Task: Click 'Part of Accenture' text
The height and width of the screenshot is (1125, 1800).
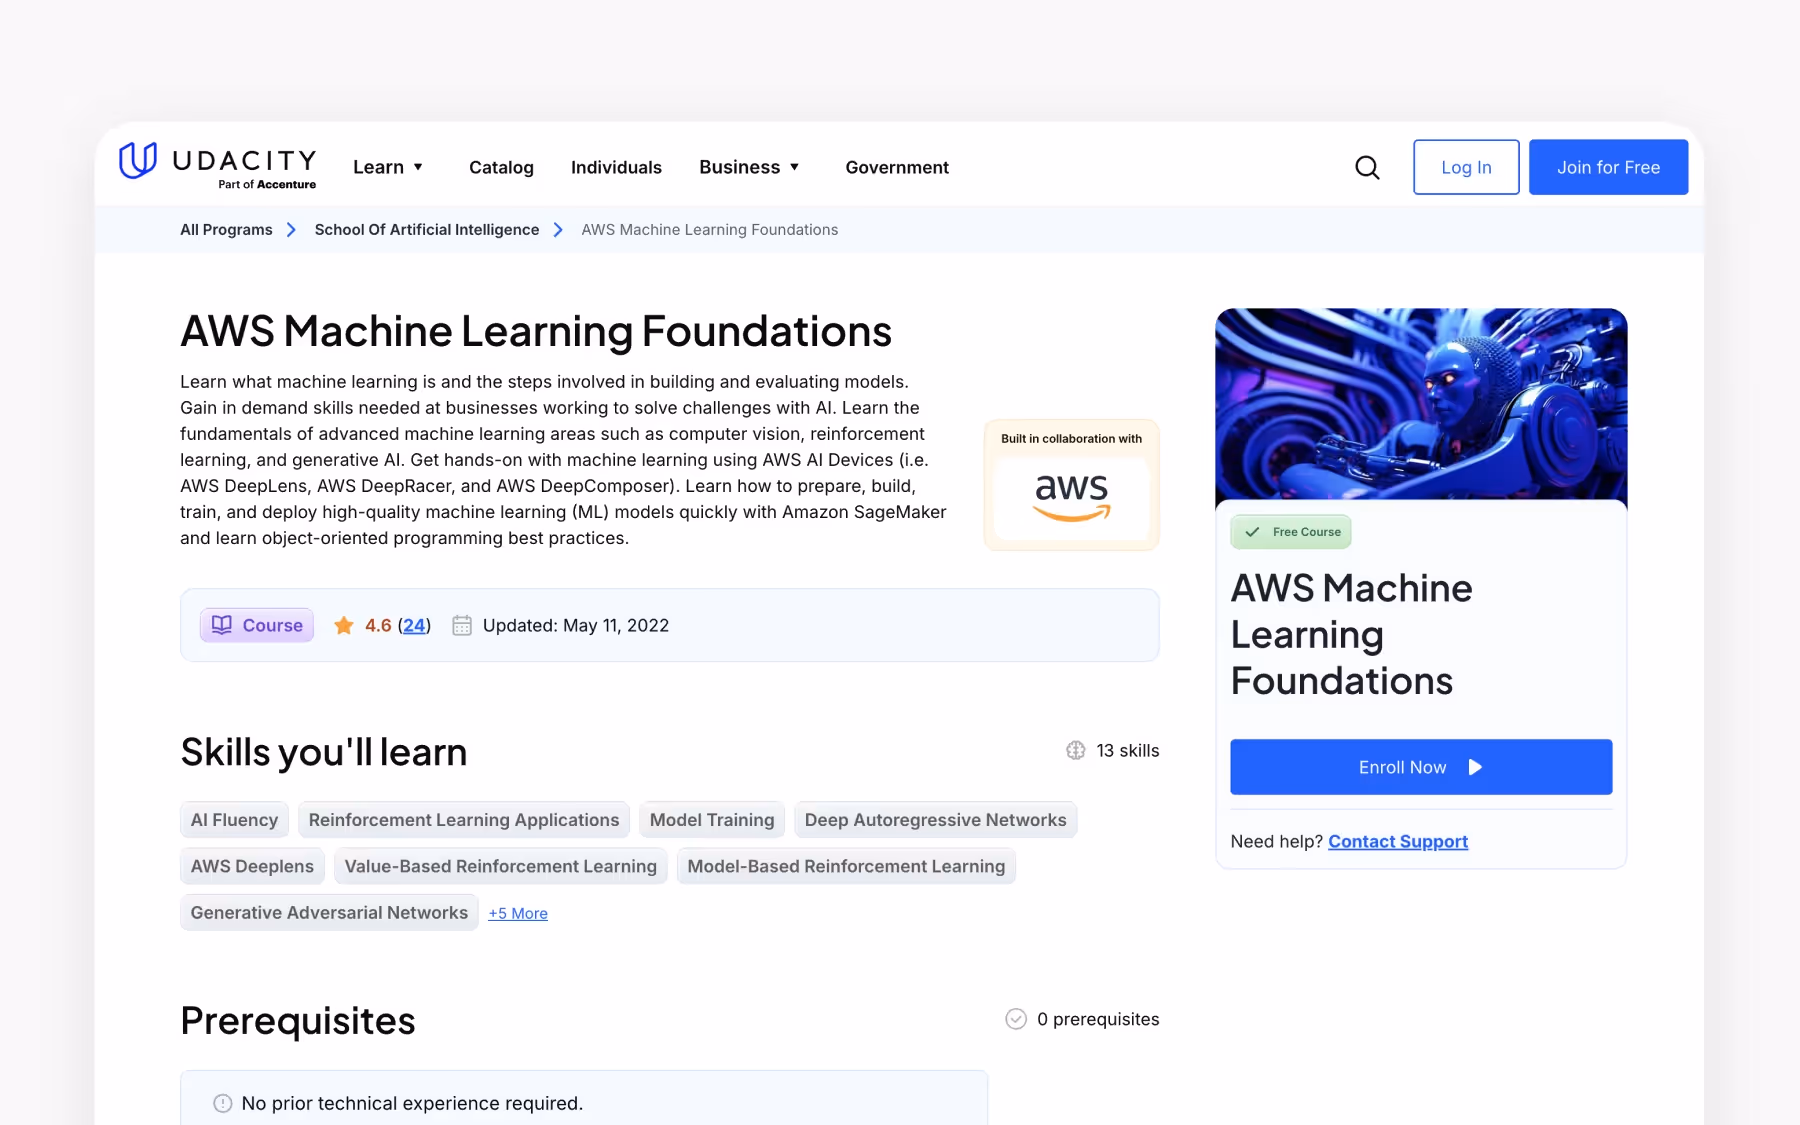Action: coord(267,184)
